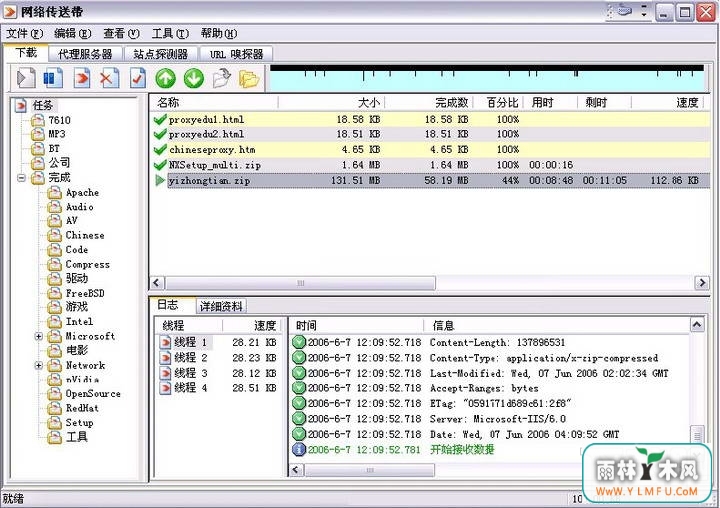This screenshot has height=508, width=720.
Task: Select the chineseproxy.htm download row
Action: coord(430,150)
